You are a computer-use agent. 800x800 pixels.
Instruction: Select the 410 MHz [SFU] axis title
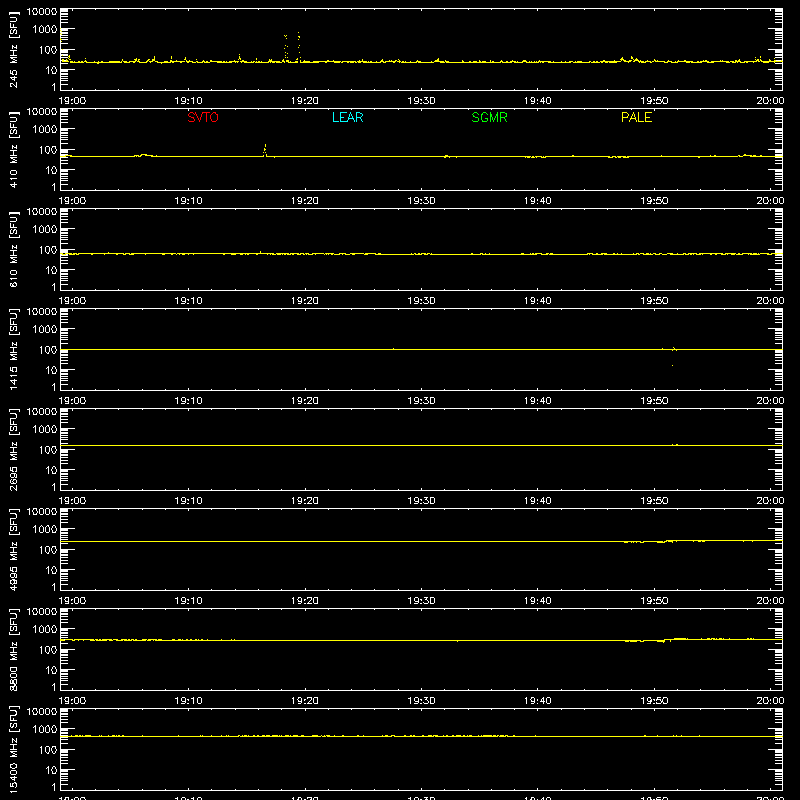[13, 149]
